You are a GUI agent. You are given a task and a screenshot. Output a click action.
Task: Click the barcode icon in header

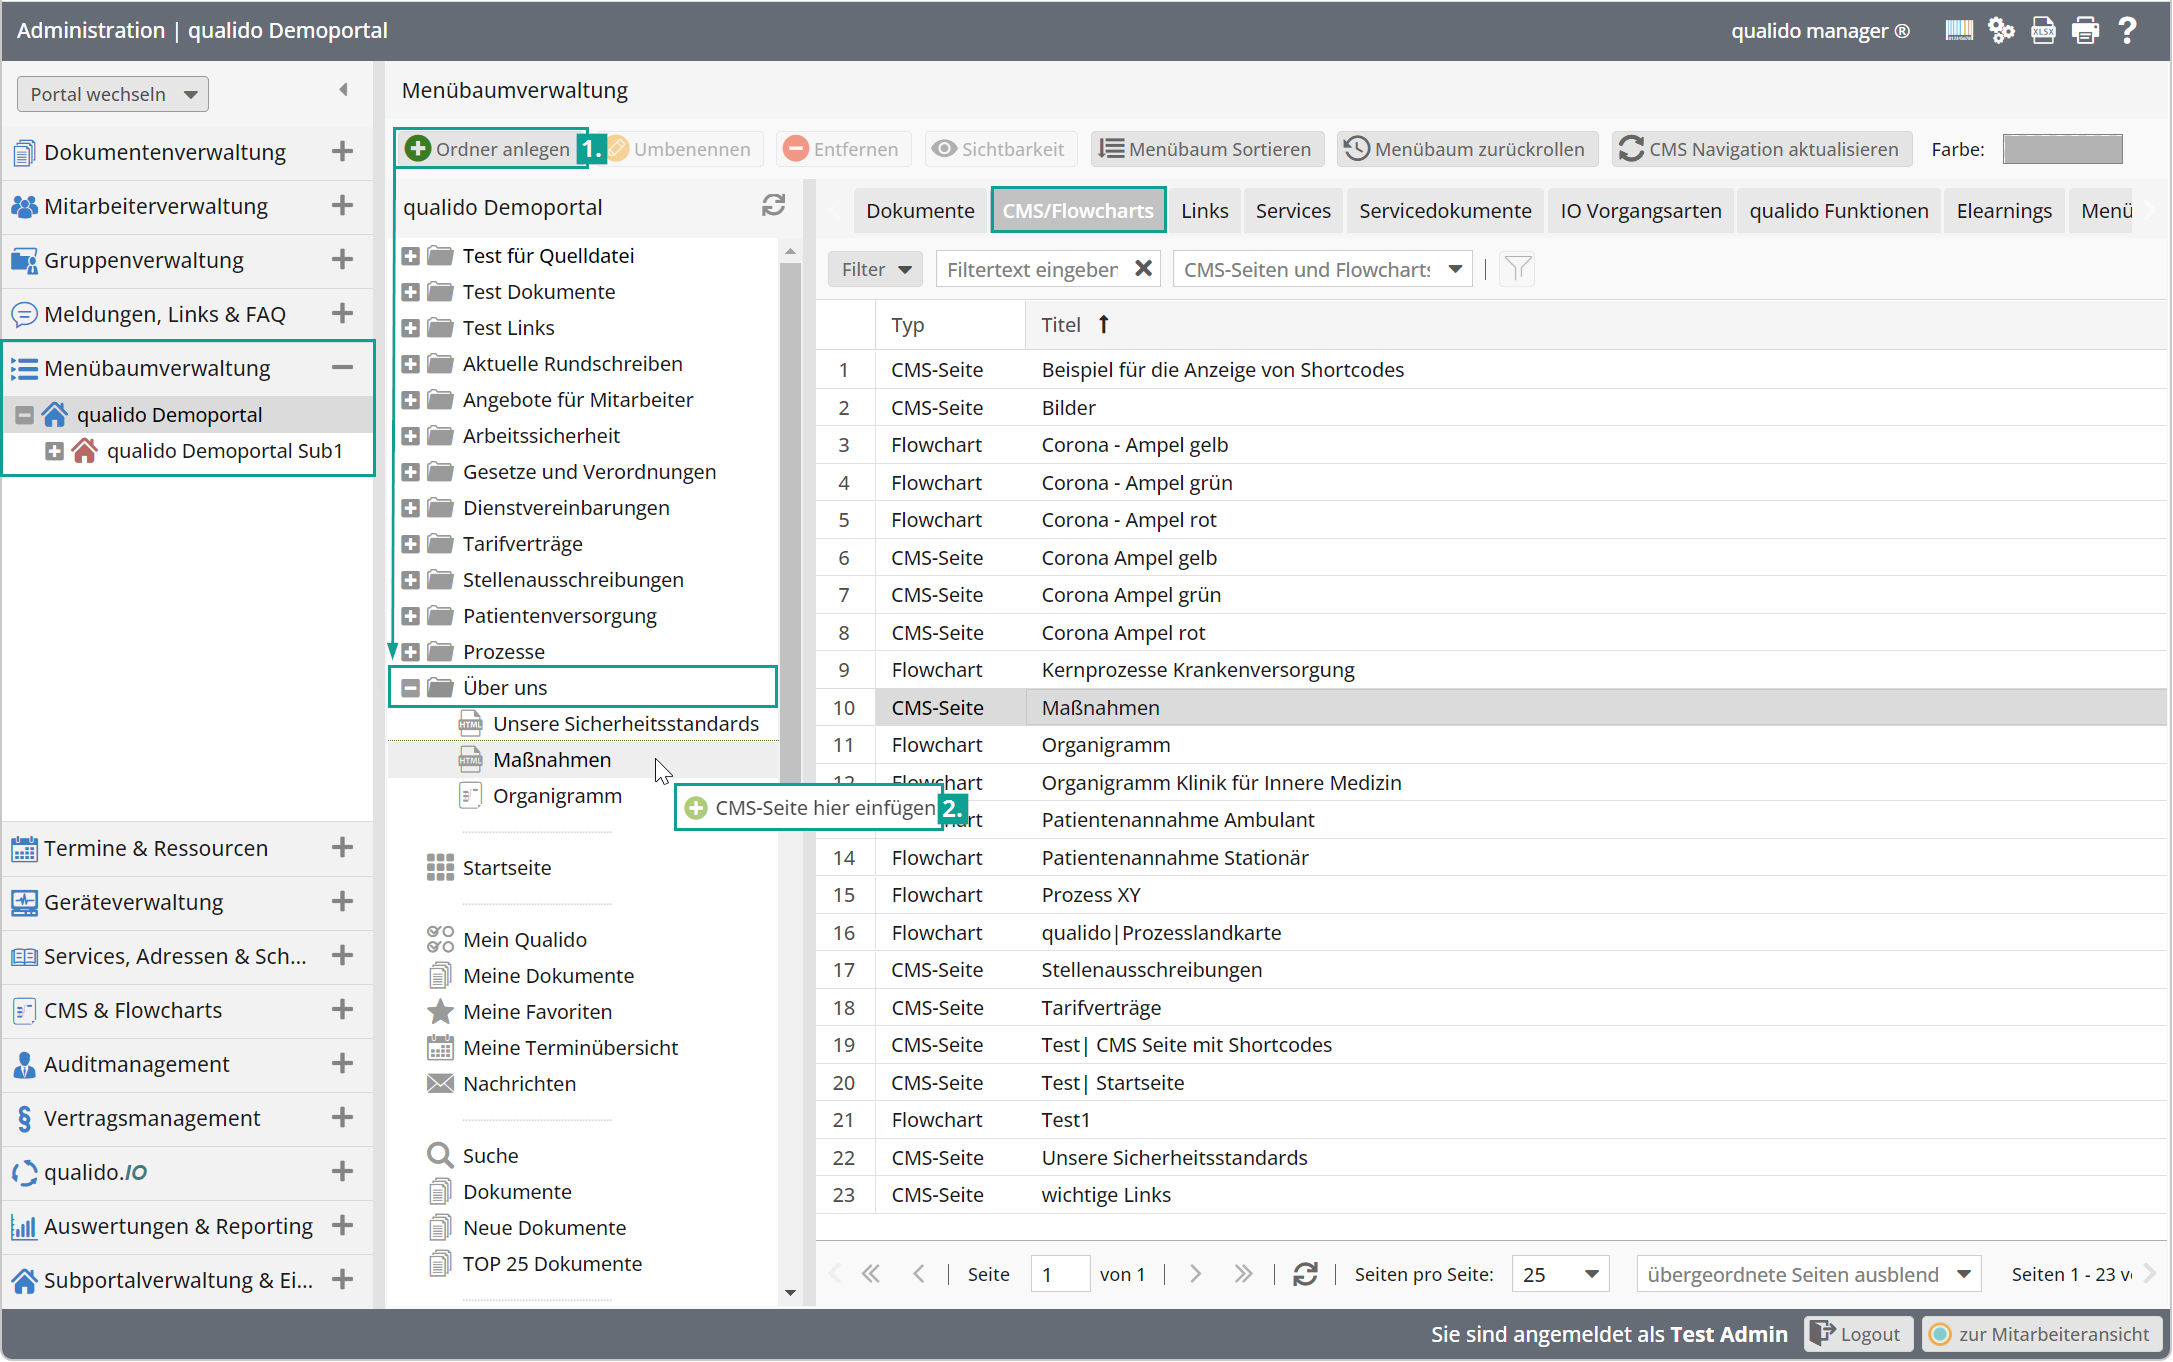(x=1958, y=30)
